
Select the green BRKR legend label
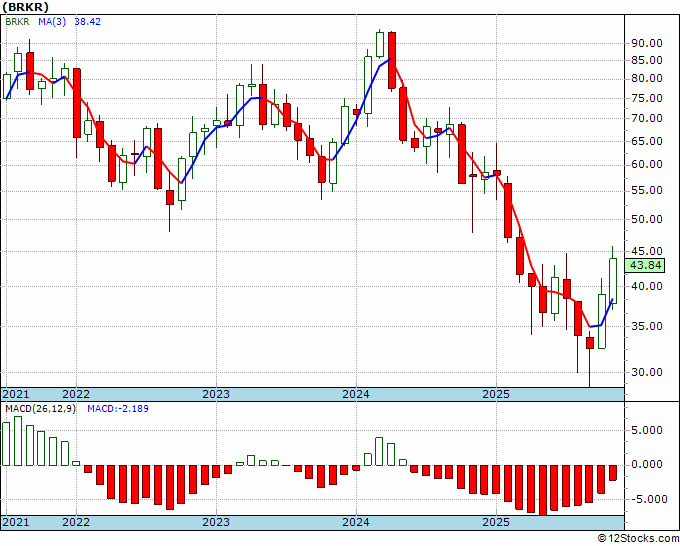pos(17,21)
